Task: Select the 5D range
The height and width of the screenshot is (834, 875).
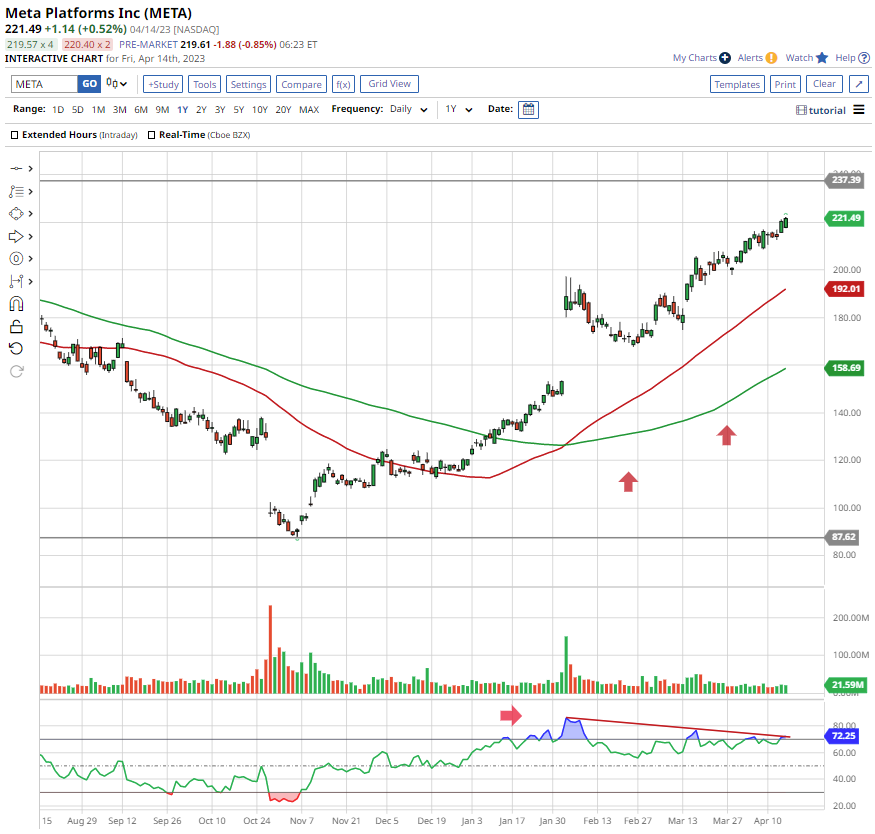Action: 78,110
